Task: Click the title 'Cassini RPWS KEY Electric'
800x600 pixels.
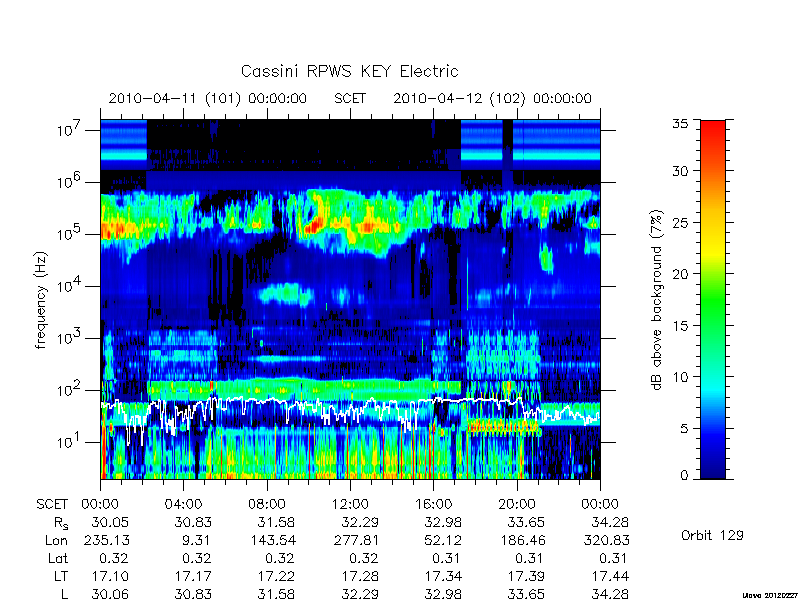Action: pyautogui.click(x=349, y=71)
